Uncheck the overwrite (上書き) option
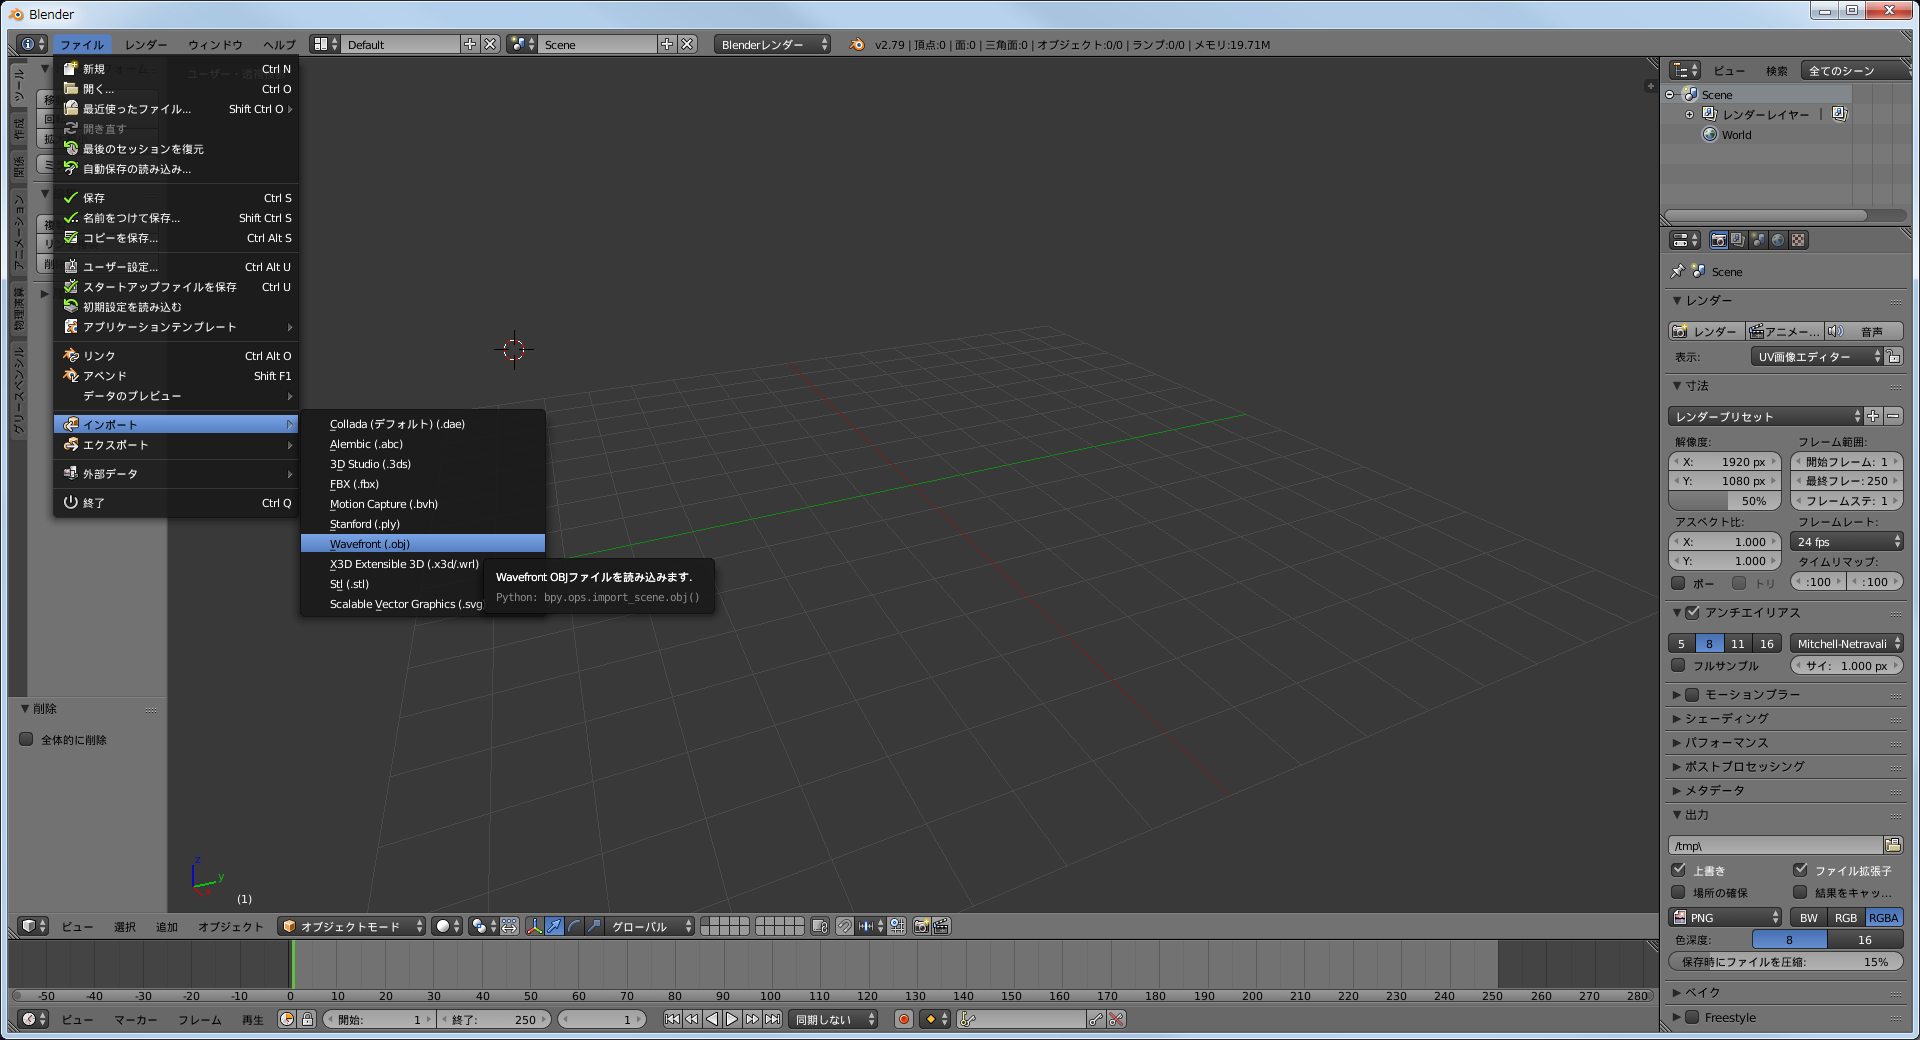This screenshot has width=1920, height=1040. pyautogui.click(x=1678, y=870)
